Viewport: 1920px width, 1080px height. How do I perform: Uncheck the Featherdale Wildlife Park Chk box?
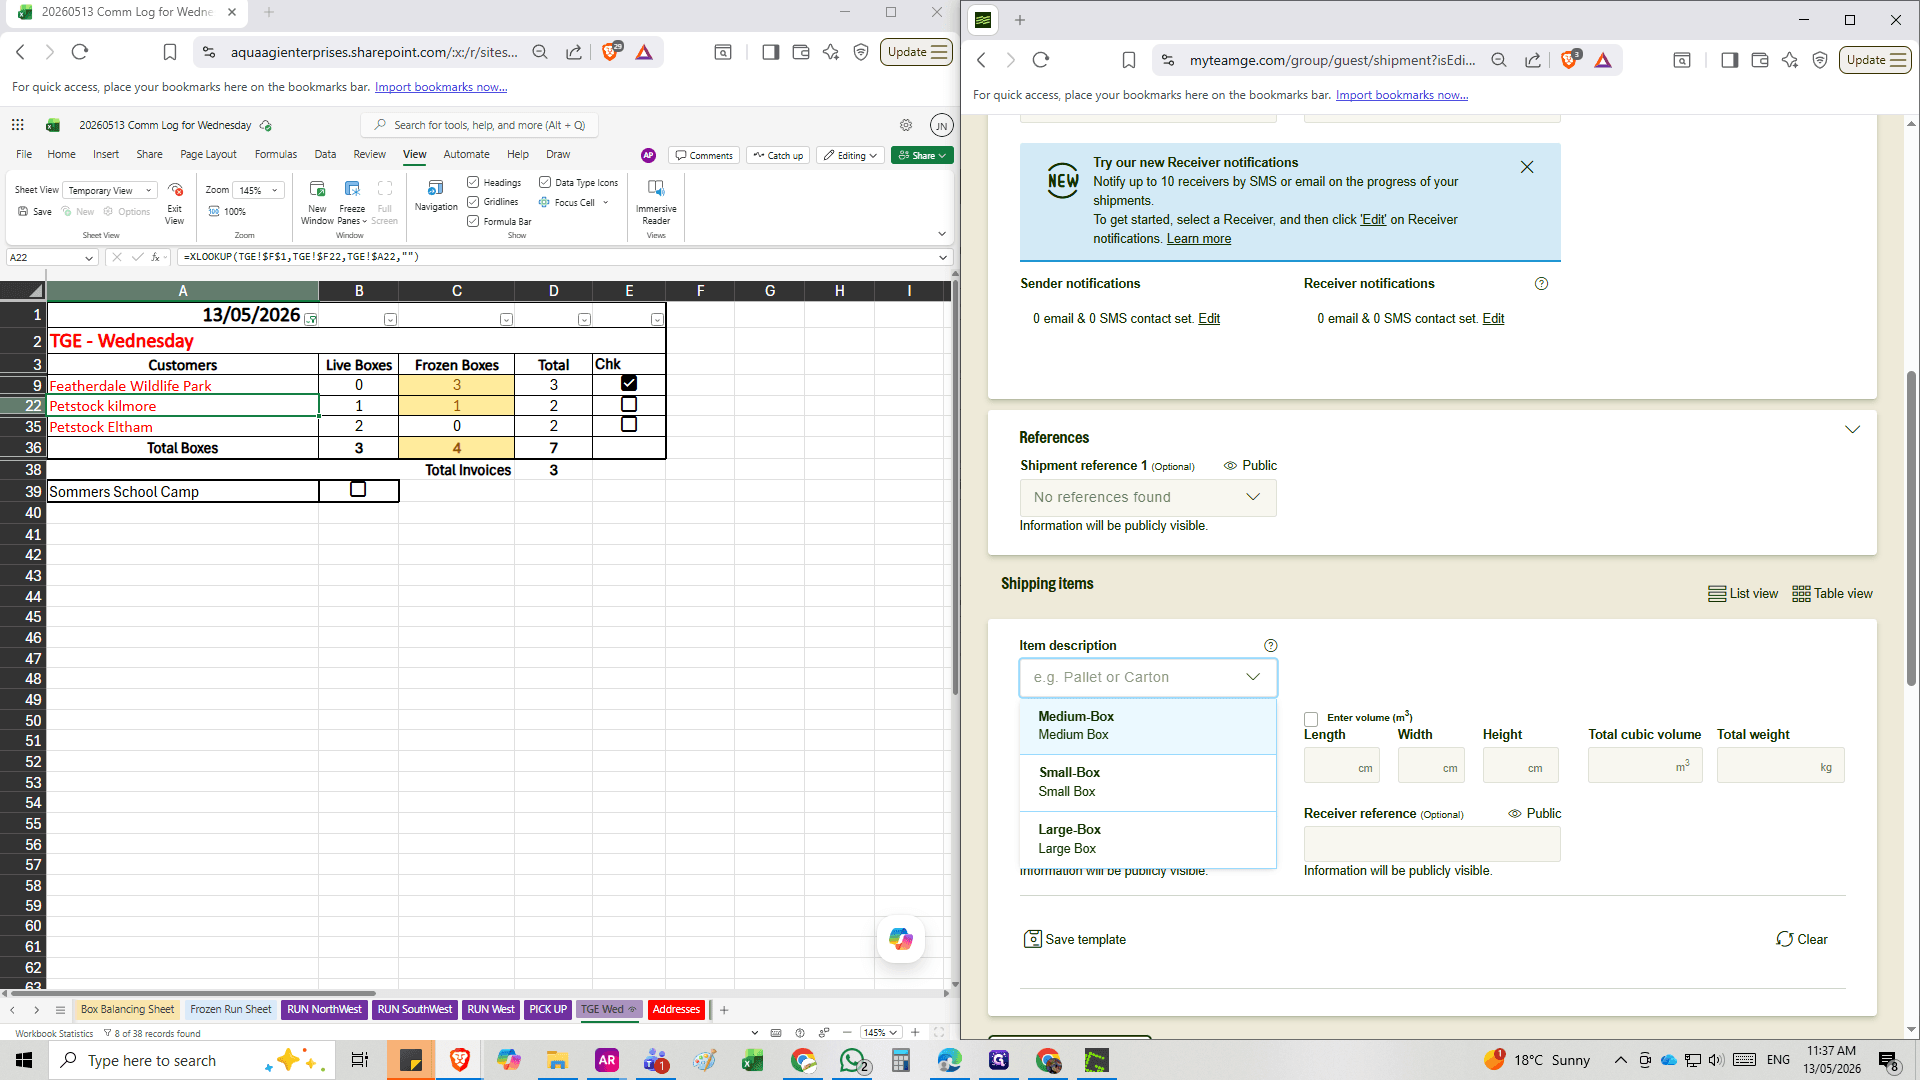click(x=629, y=384)
